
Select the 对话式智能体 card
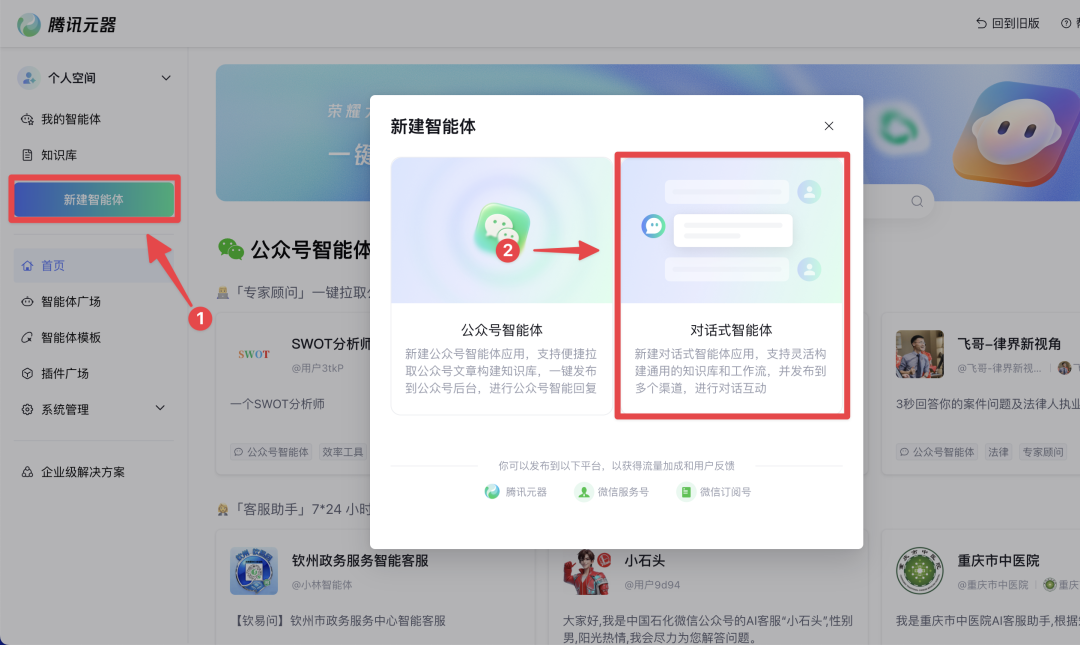point(731,286)
